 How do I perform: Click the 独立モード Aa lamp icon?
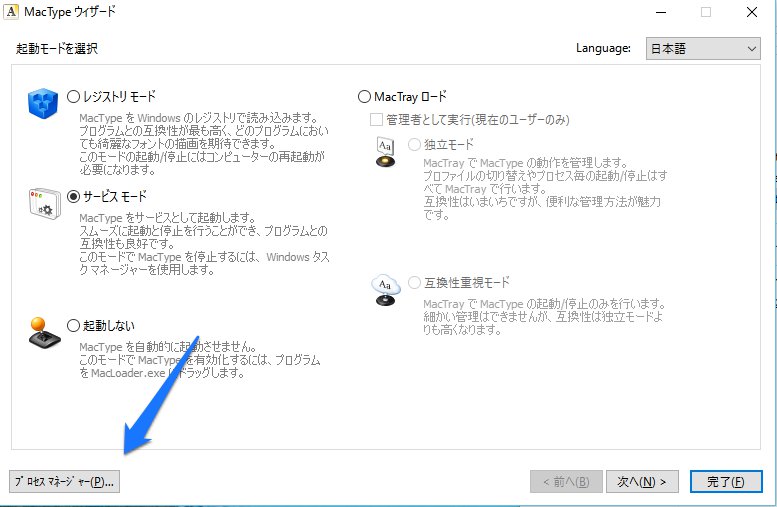[386, 152]
